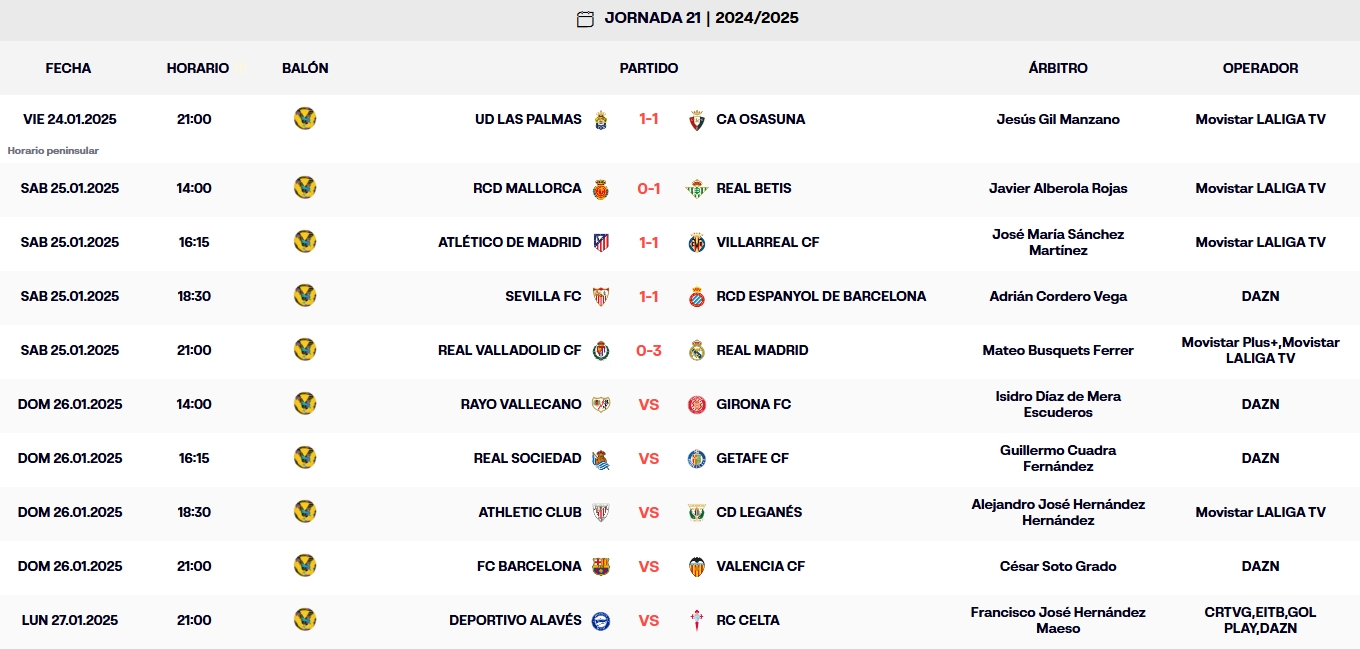Expand the OPERADOR column header
Viewport: 1360px width, 649px height.
(1261, 68)
